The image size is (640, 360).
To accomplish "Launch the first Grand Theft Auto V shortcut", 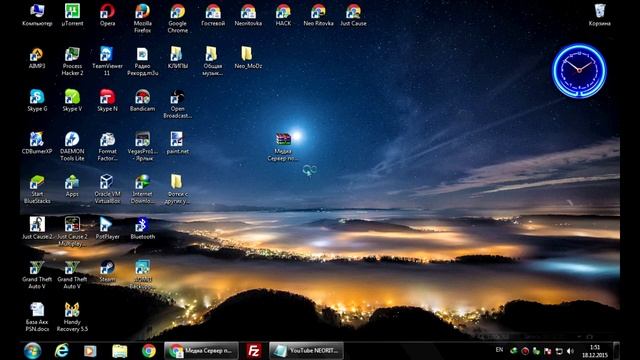I will (x=37, y=274).
